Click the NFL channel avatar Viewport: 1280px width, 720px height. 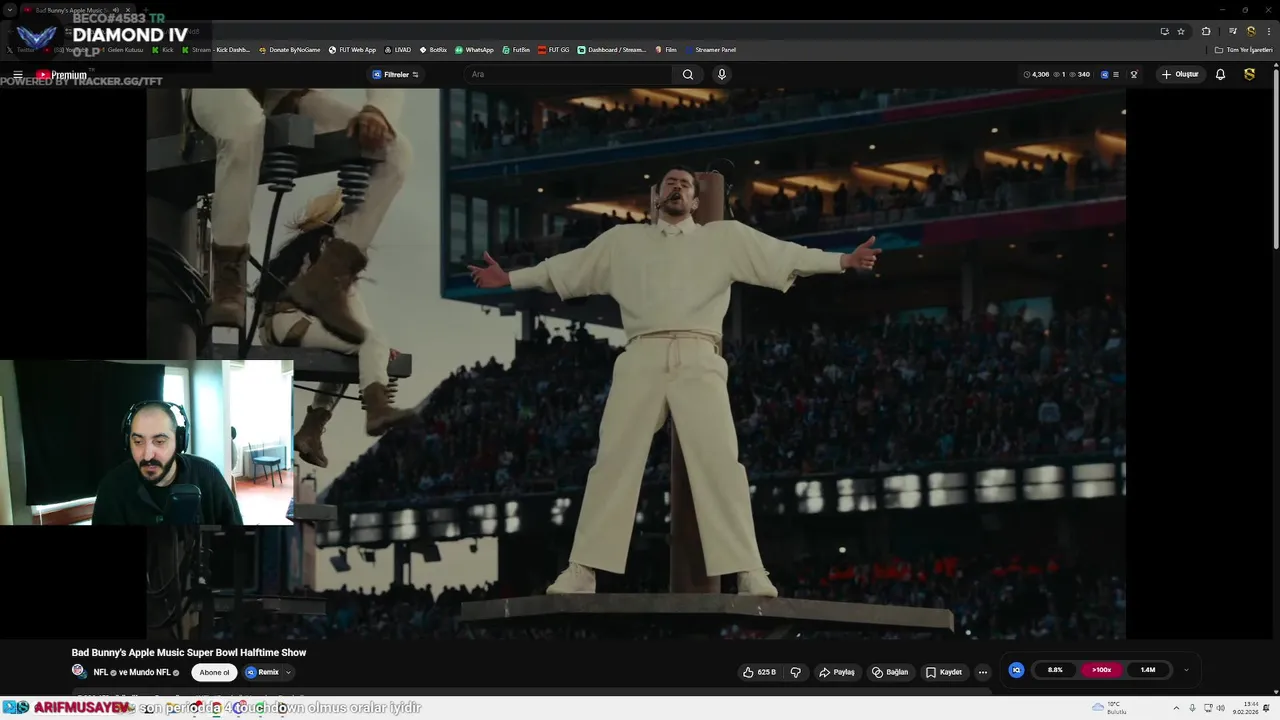[x=79, y=671]
